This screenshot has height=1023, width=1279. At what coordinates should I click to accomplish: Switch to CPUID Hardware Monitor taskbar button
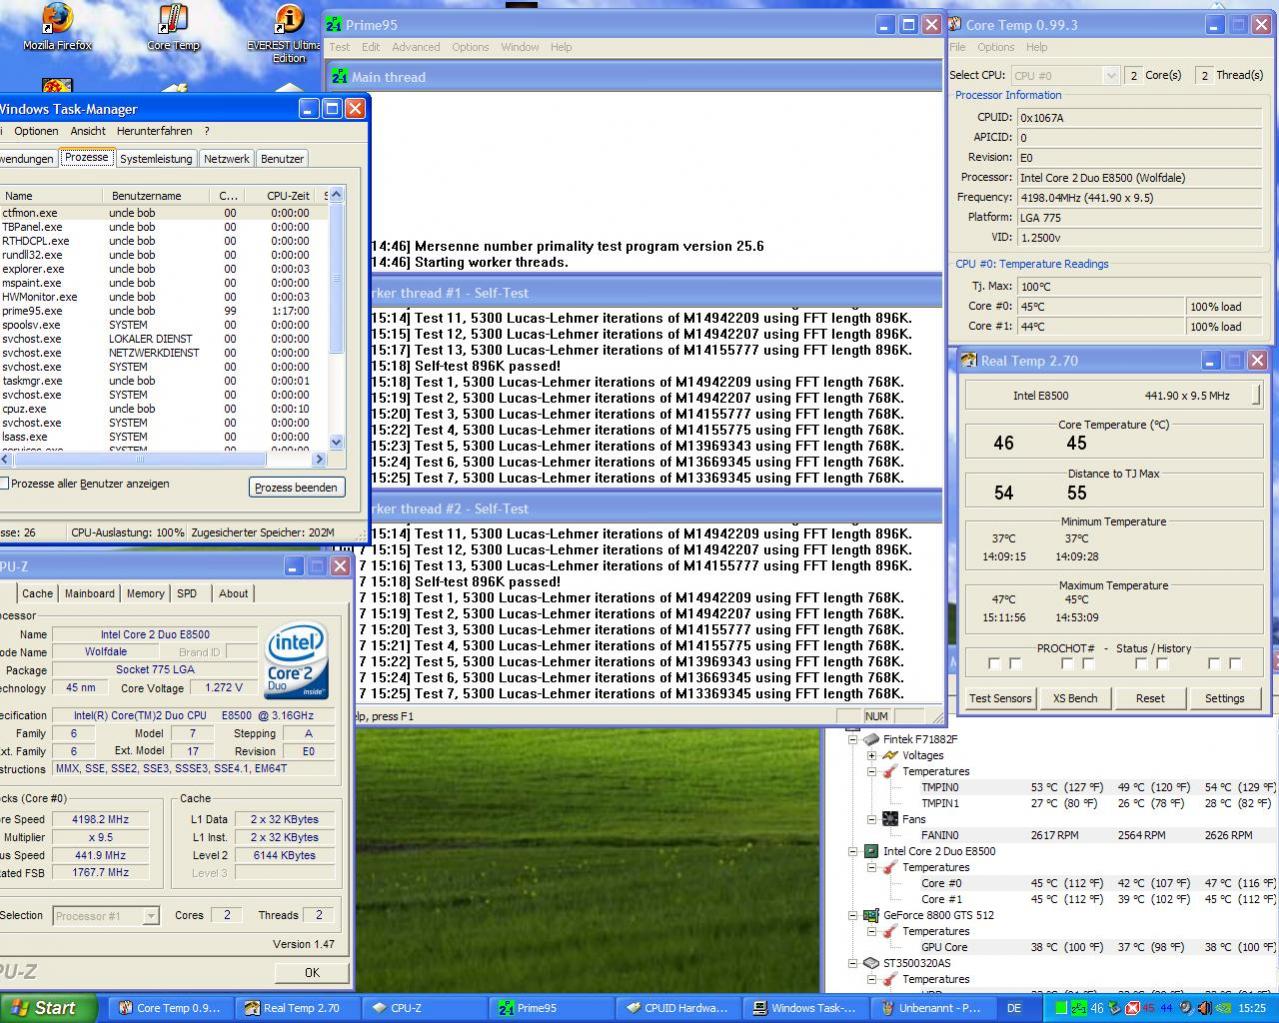point(679,1008)
